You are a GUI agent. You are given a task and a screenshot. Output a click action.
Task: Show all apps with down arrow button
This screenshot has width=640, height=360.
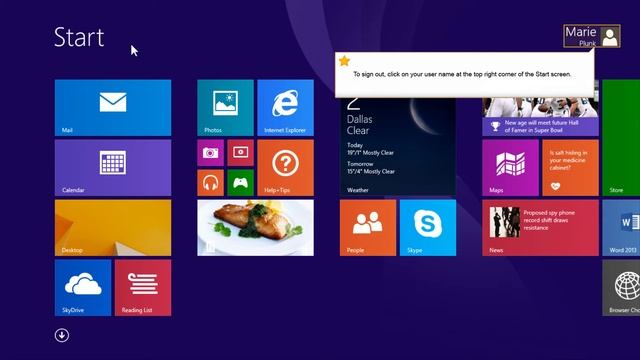pos(62,336)
